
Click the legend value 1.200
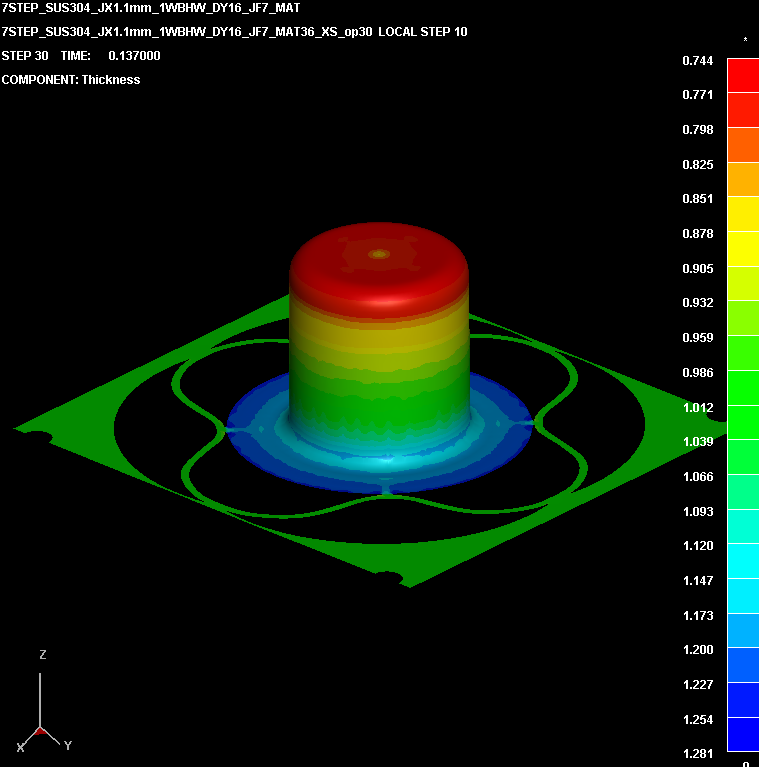(x=698, y=650)
